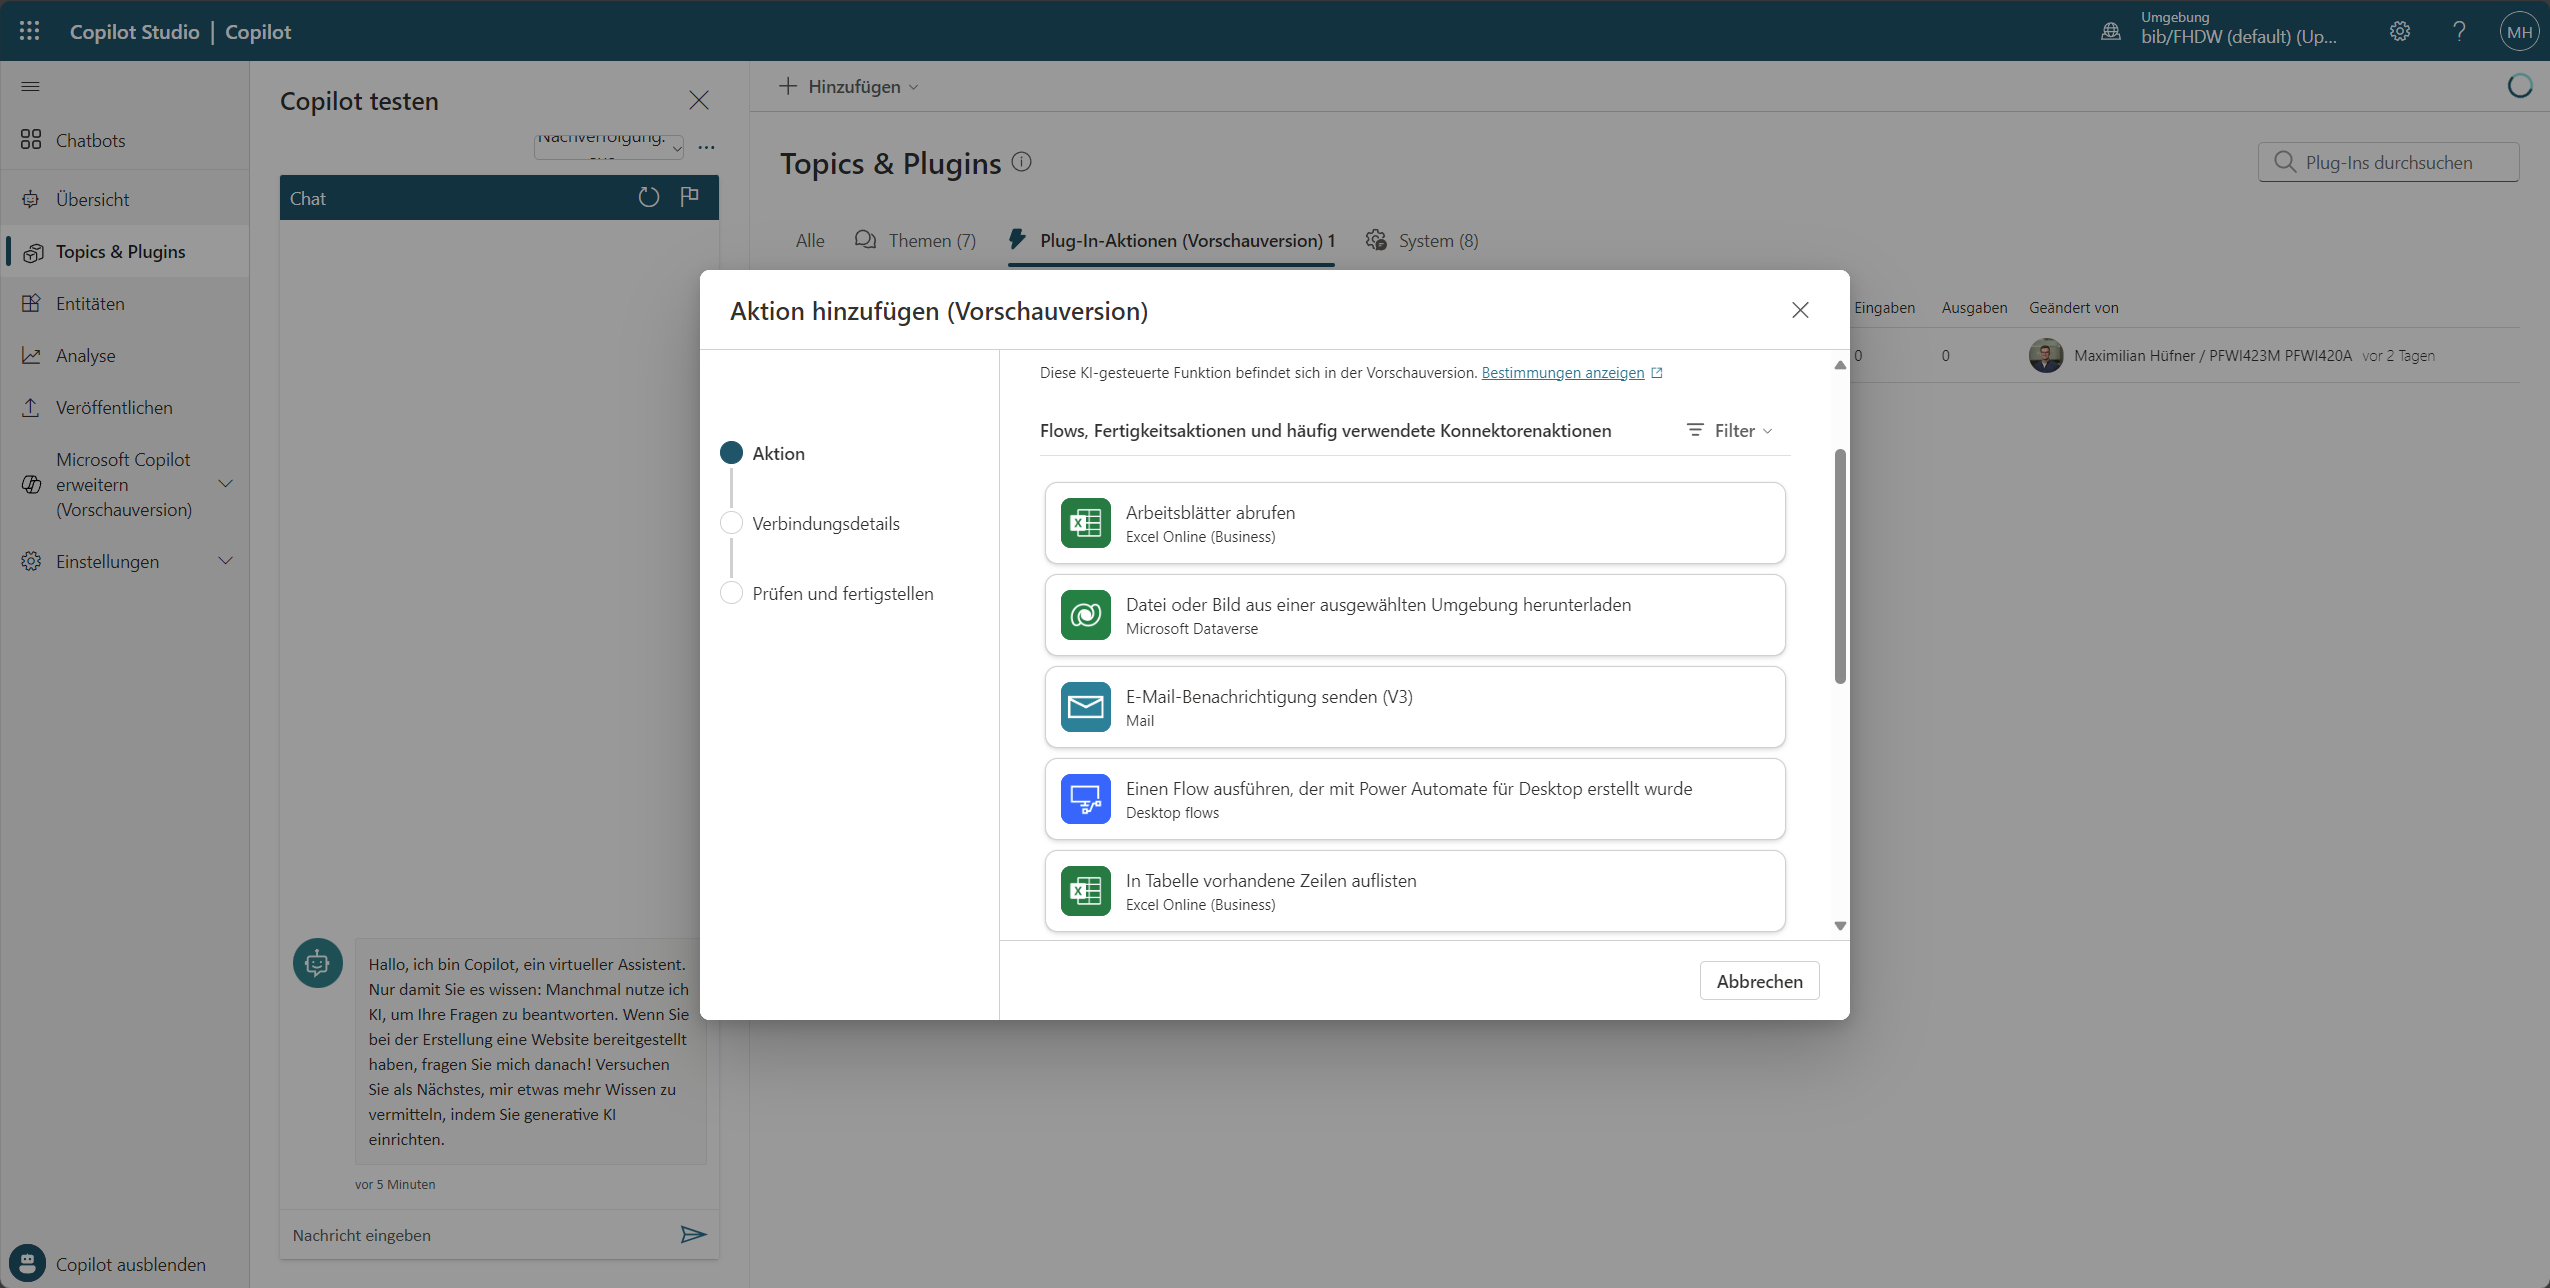Open the Filter dropdown in dialog
This screenshot has width=2550, height=1288.
tap(1730, 430)
